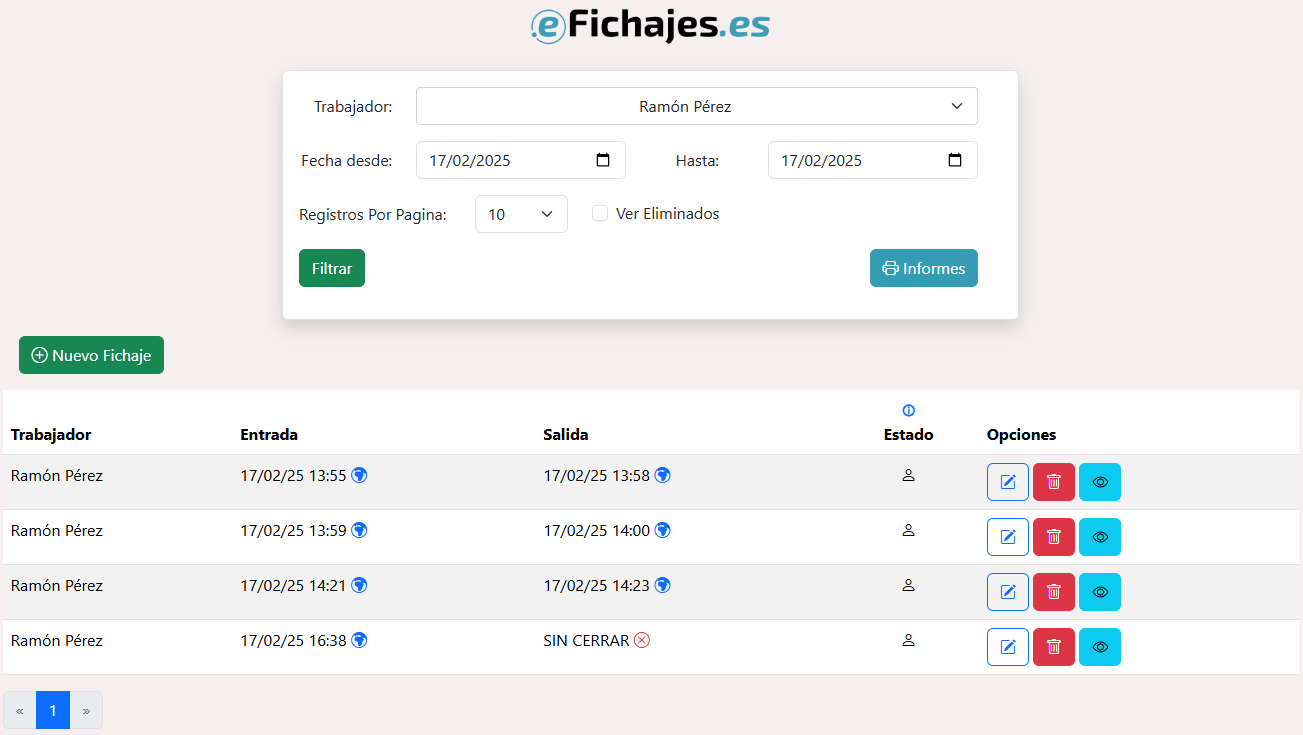
Task: Click the next page arrow
Action: tap(86, 710)
